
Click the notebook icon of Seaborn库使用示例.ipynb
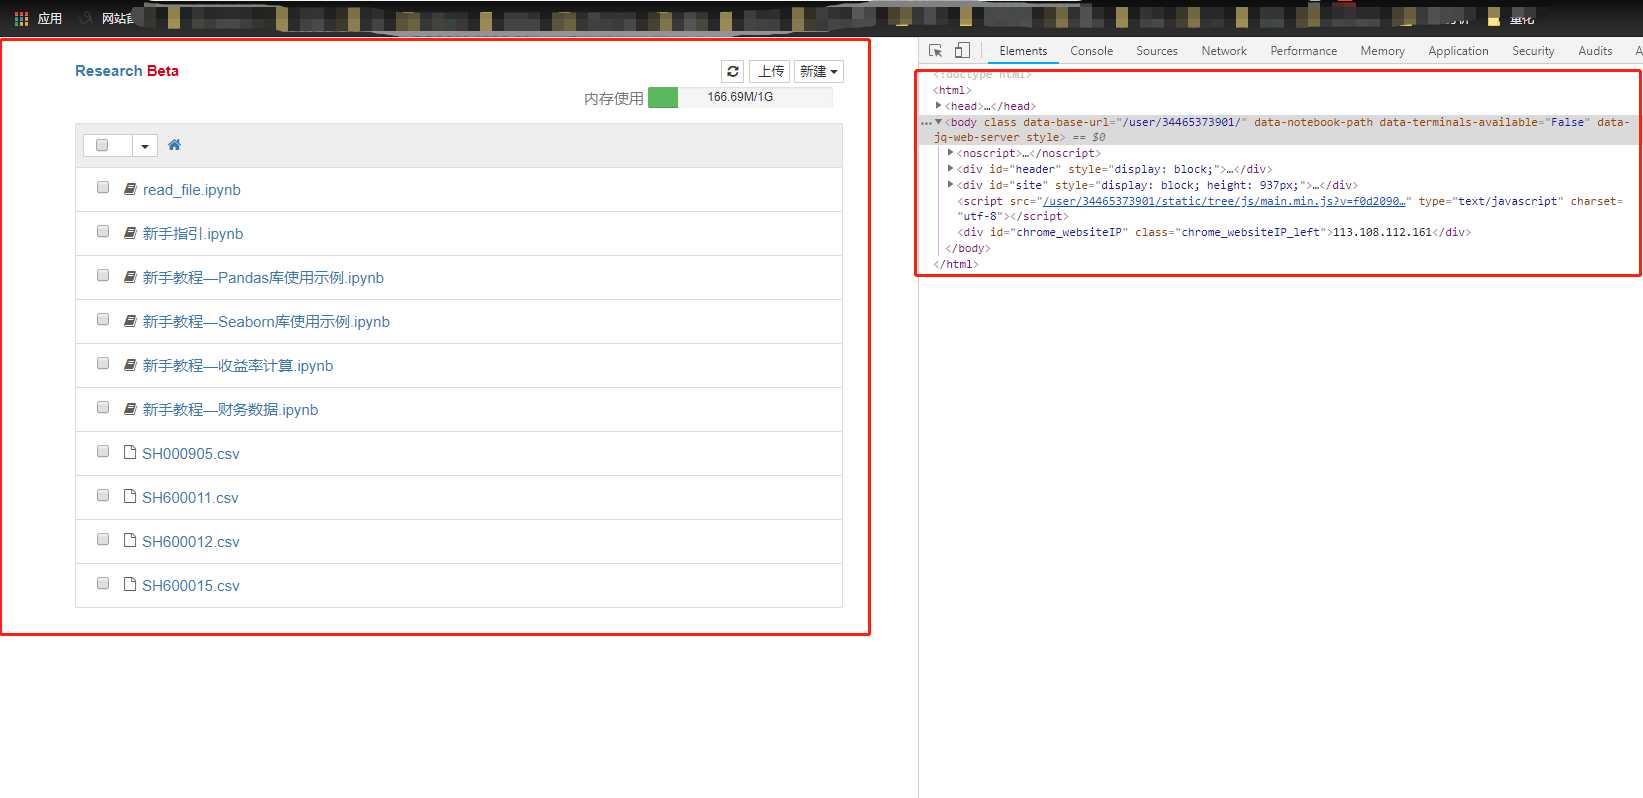[x=130, y=321]
